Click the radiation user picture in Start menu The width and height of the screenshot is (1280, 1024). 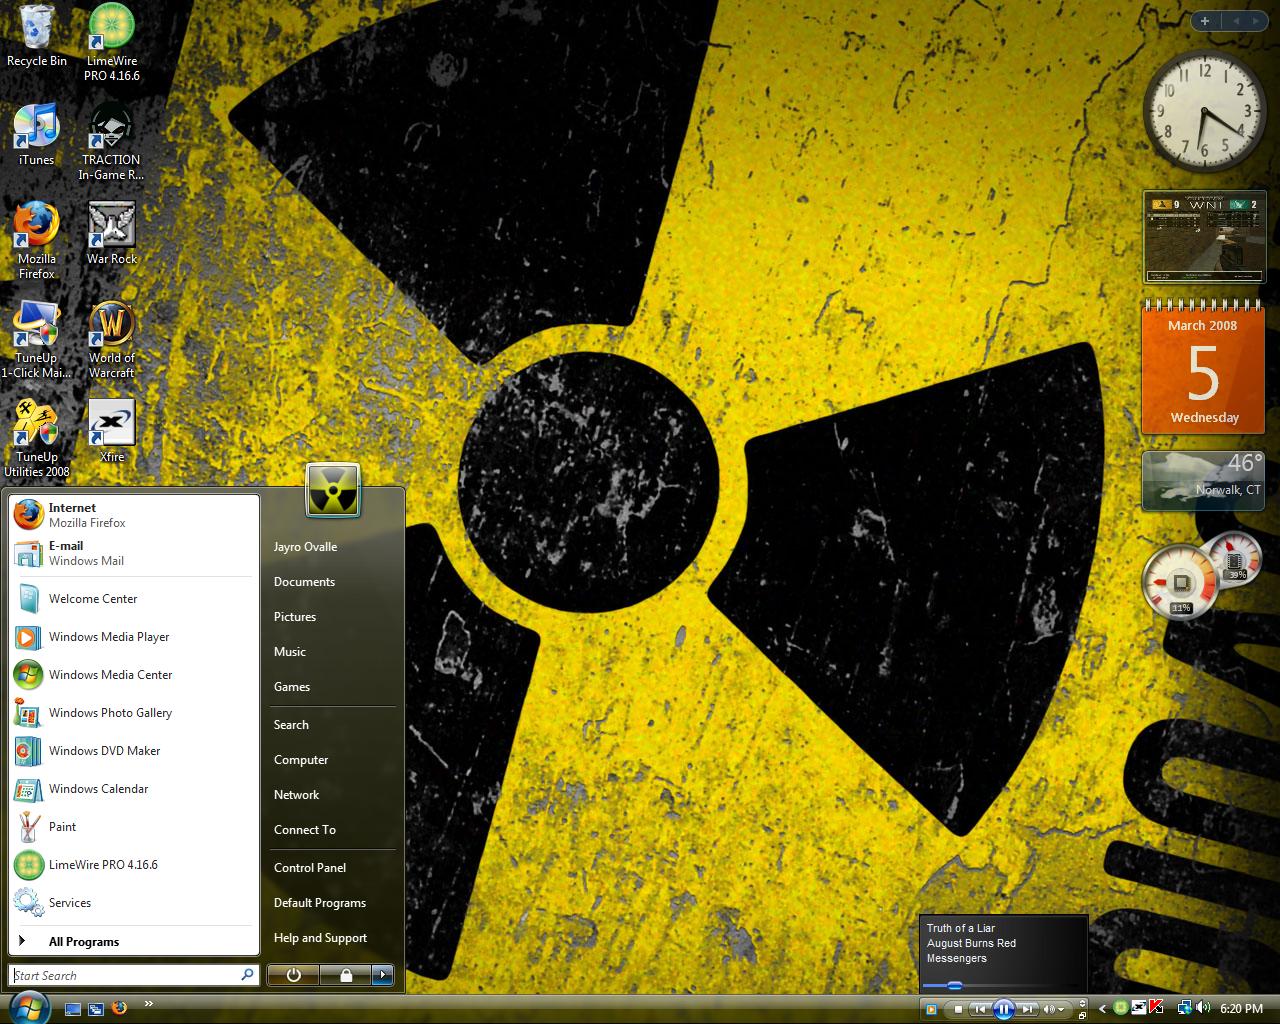[x=333, y=490]
